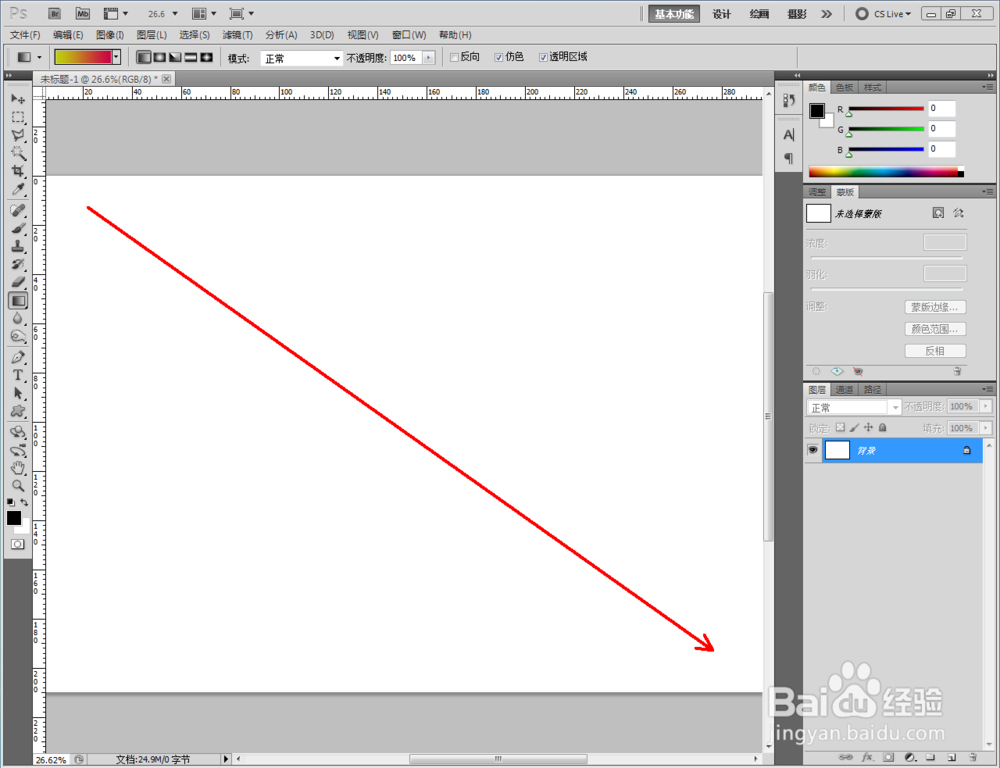
Task: Switch to the 绘画 workspace
Action: [759, 14]
